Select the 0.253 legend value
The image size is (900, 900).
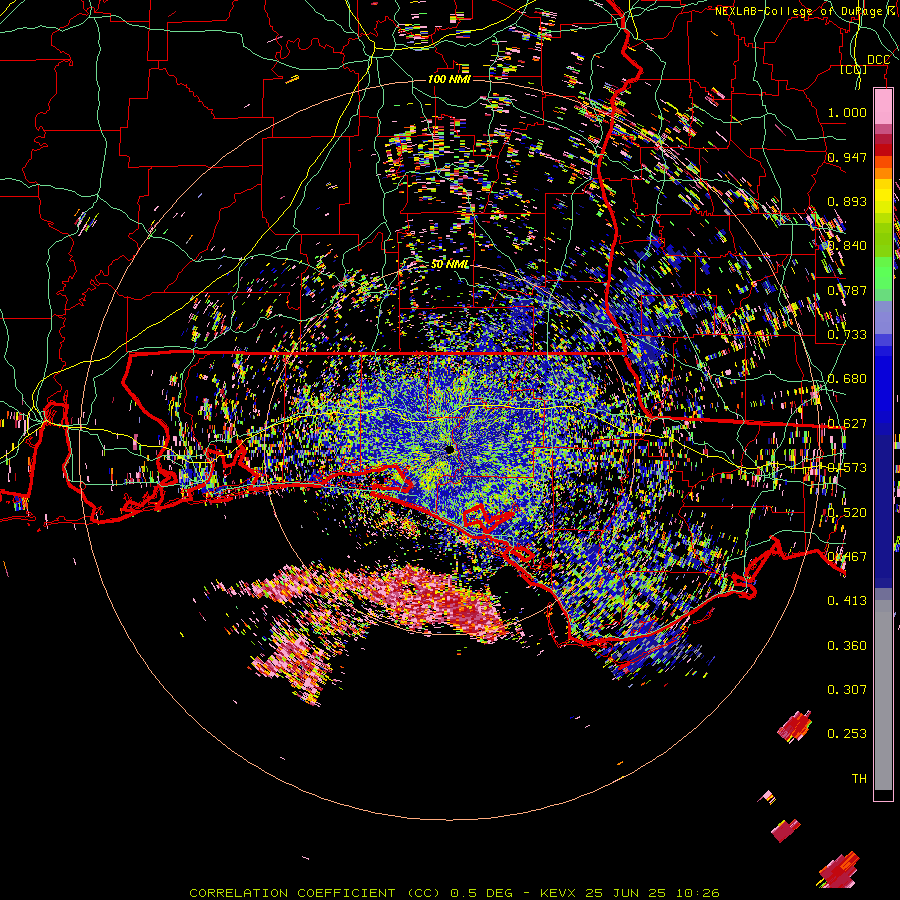pyautogui.click(x=847, y=734)
